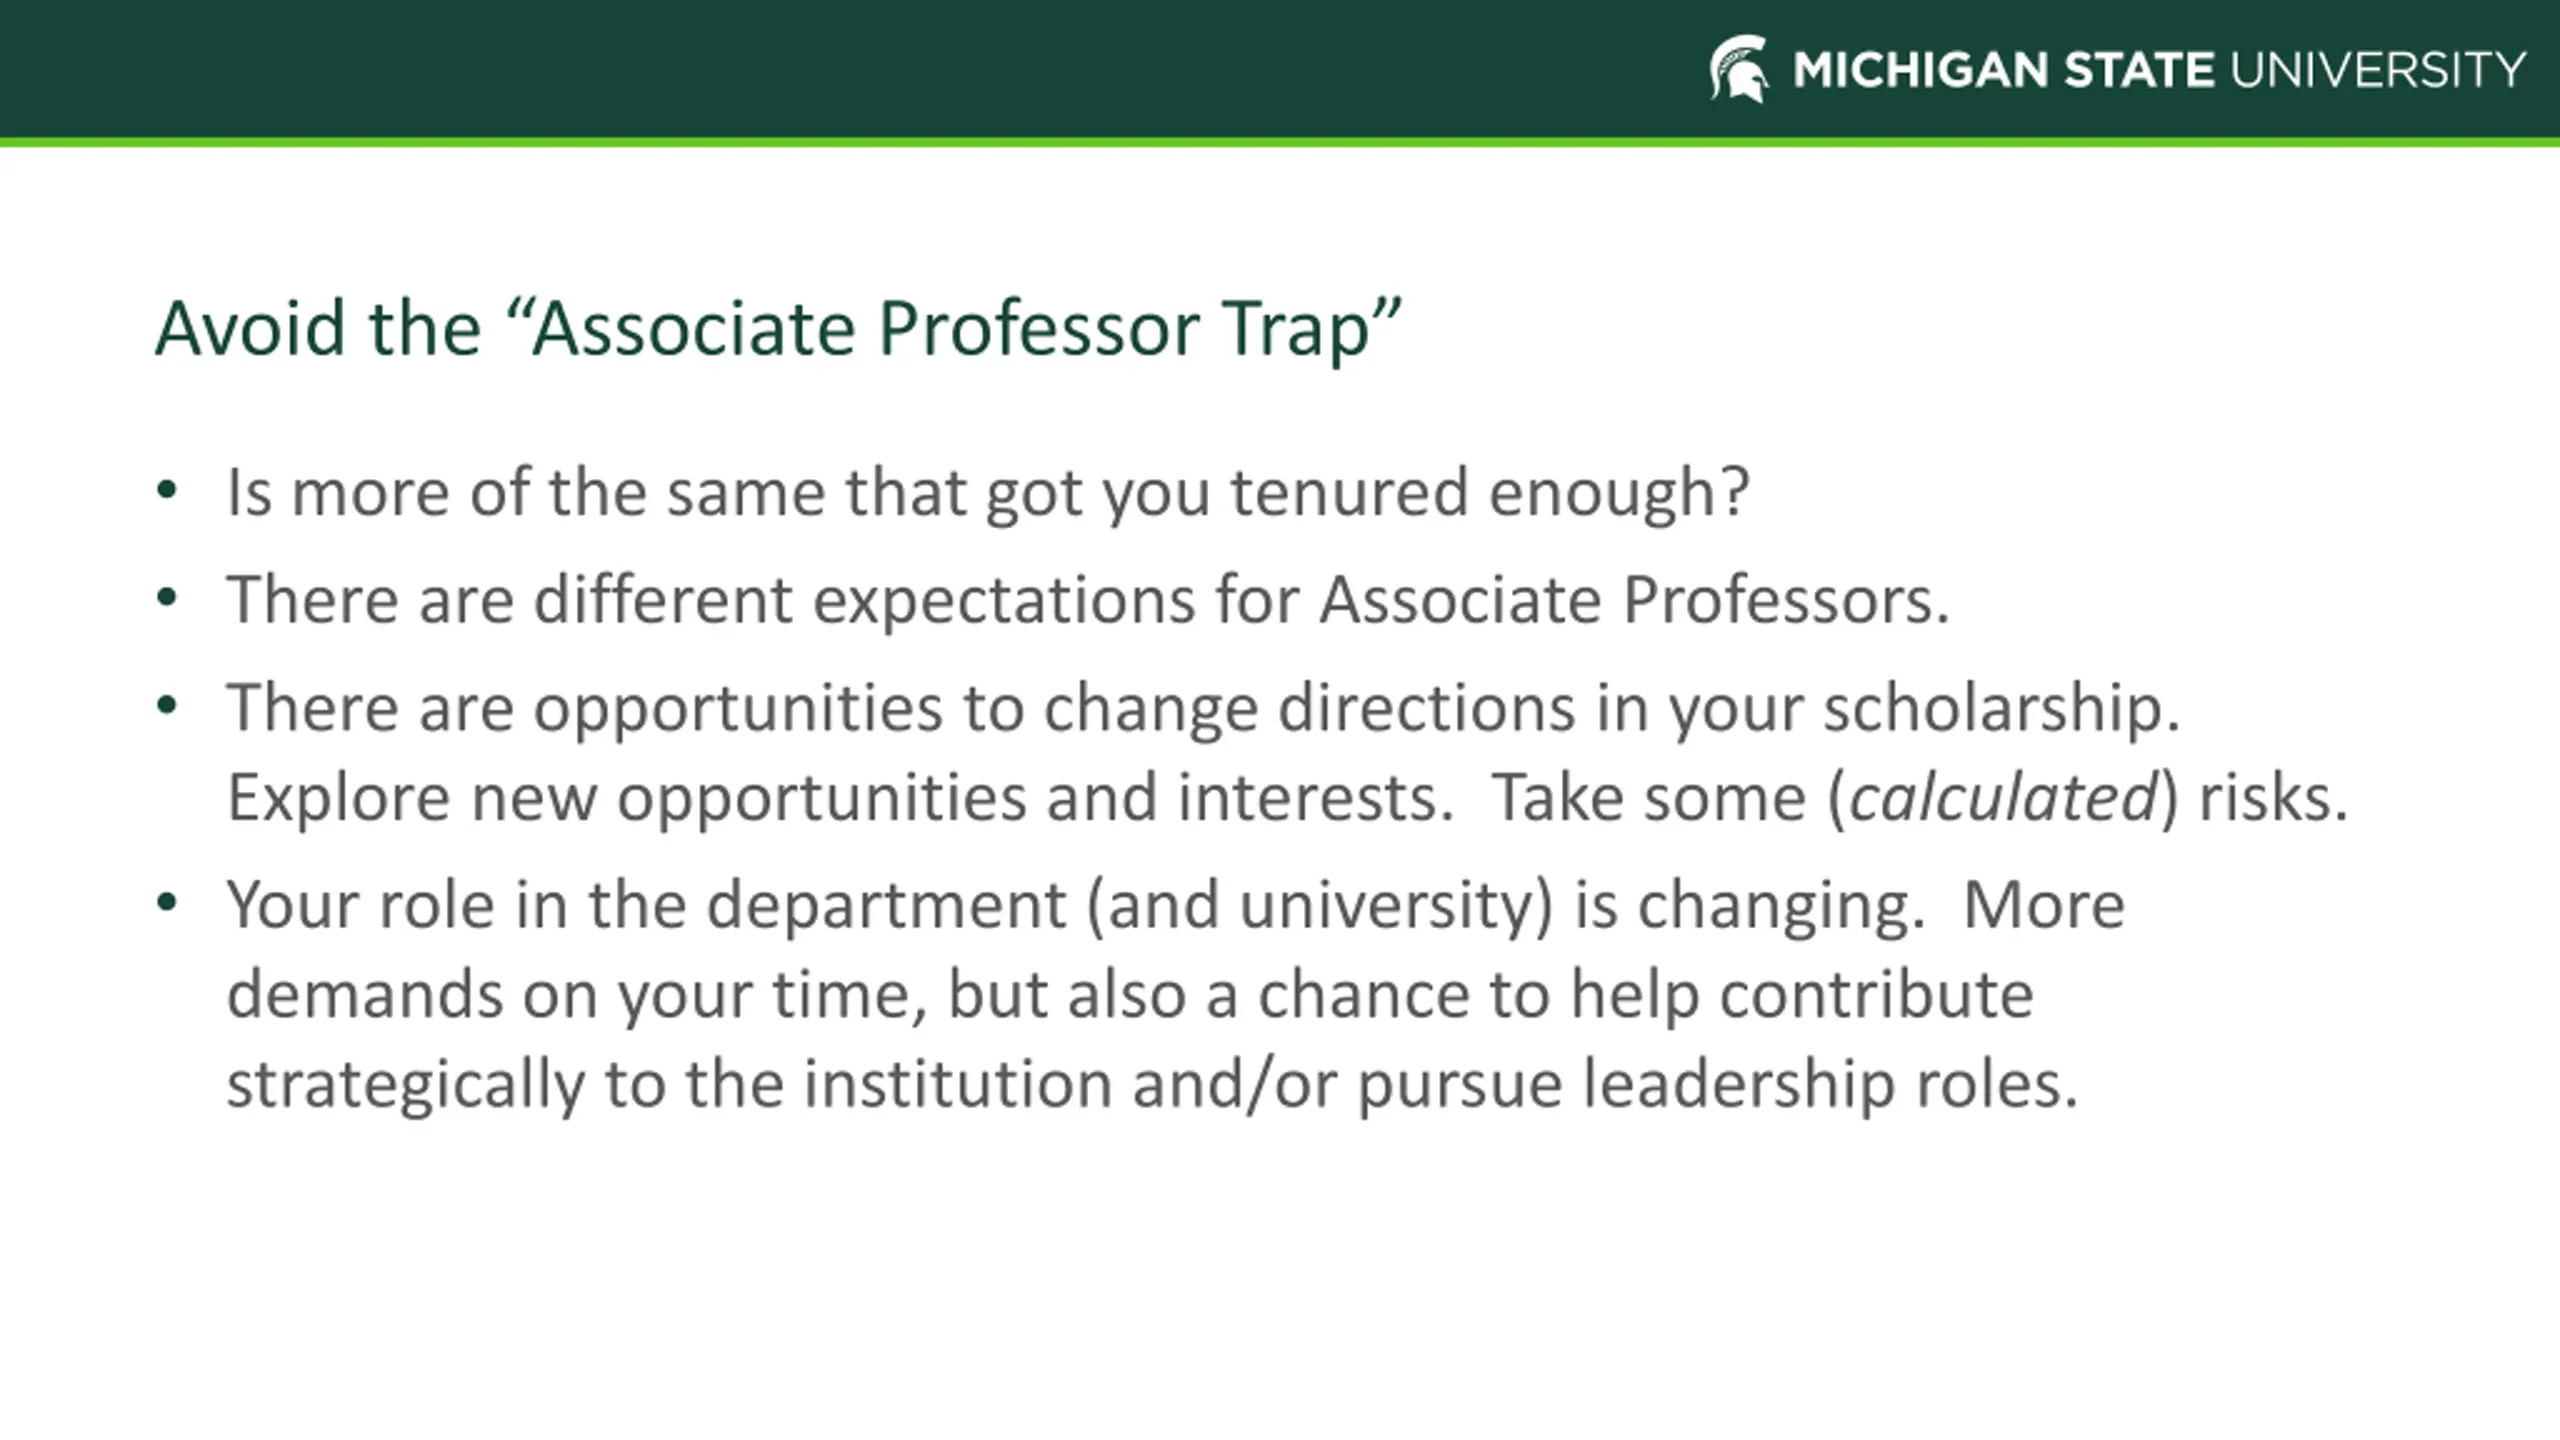This screenshot has height=1440, width=2560.
Task: Click "Explore new opportunities and interests" text
Action: tap(839, 798)
